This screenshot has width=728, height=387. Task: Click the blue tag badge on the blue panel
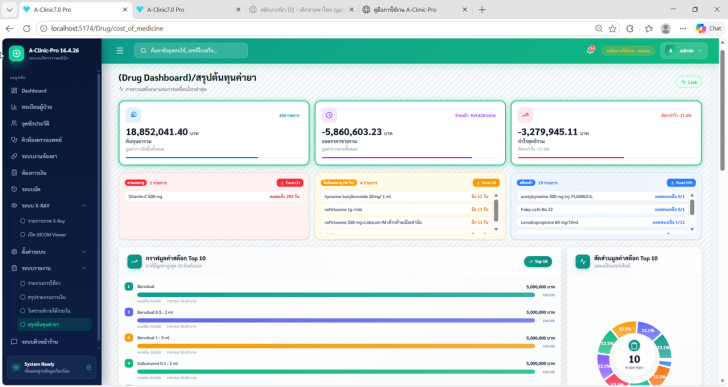click(x=526, y=183)
